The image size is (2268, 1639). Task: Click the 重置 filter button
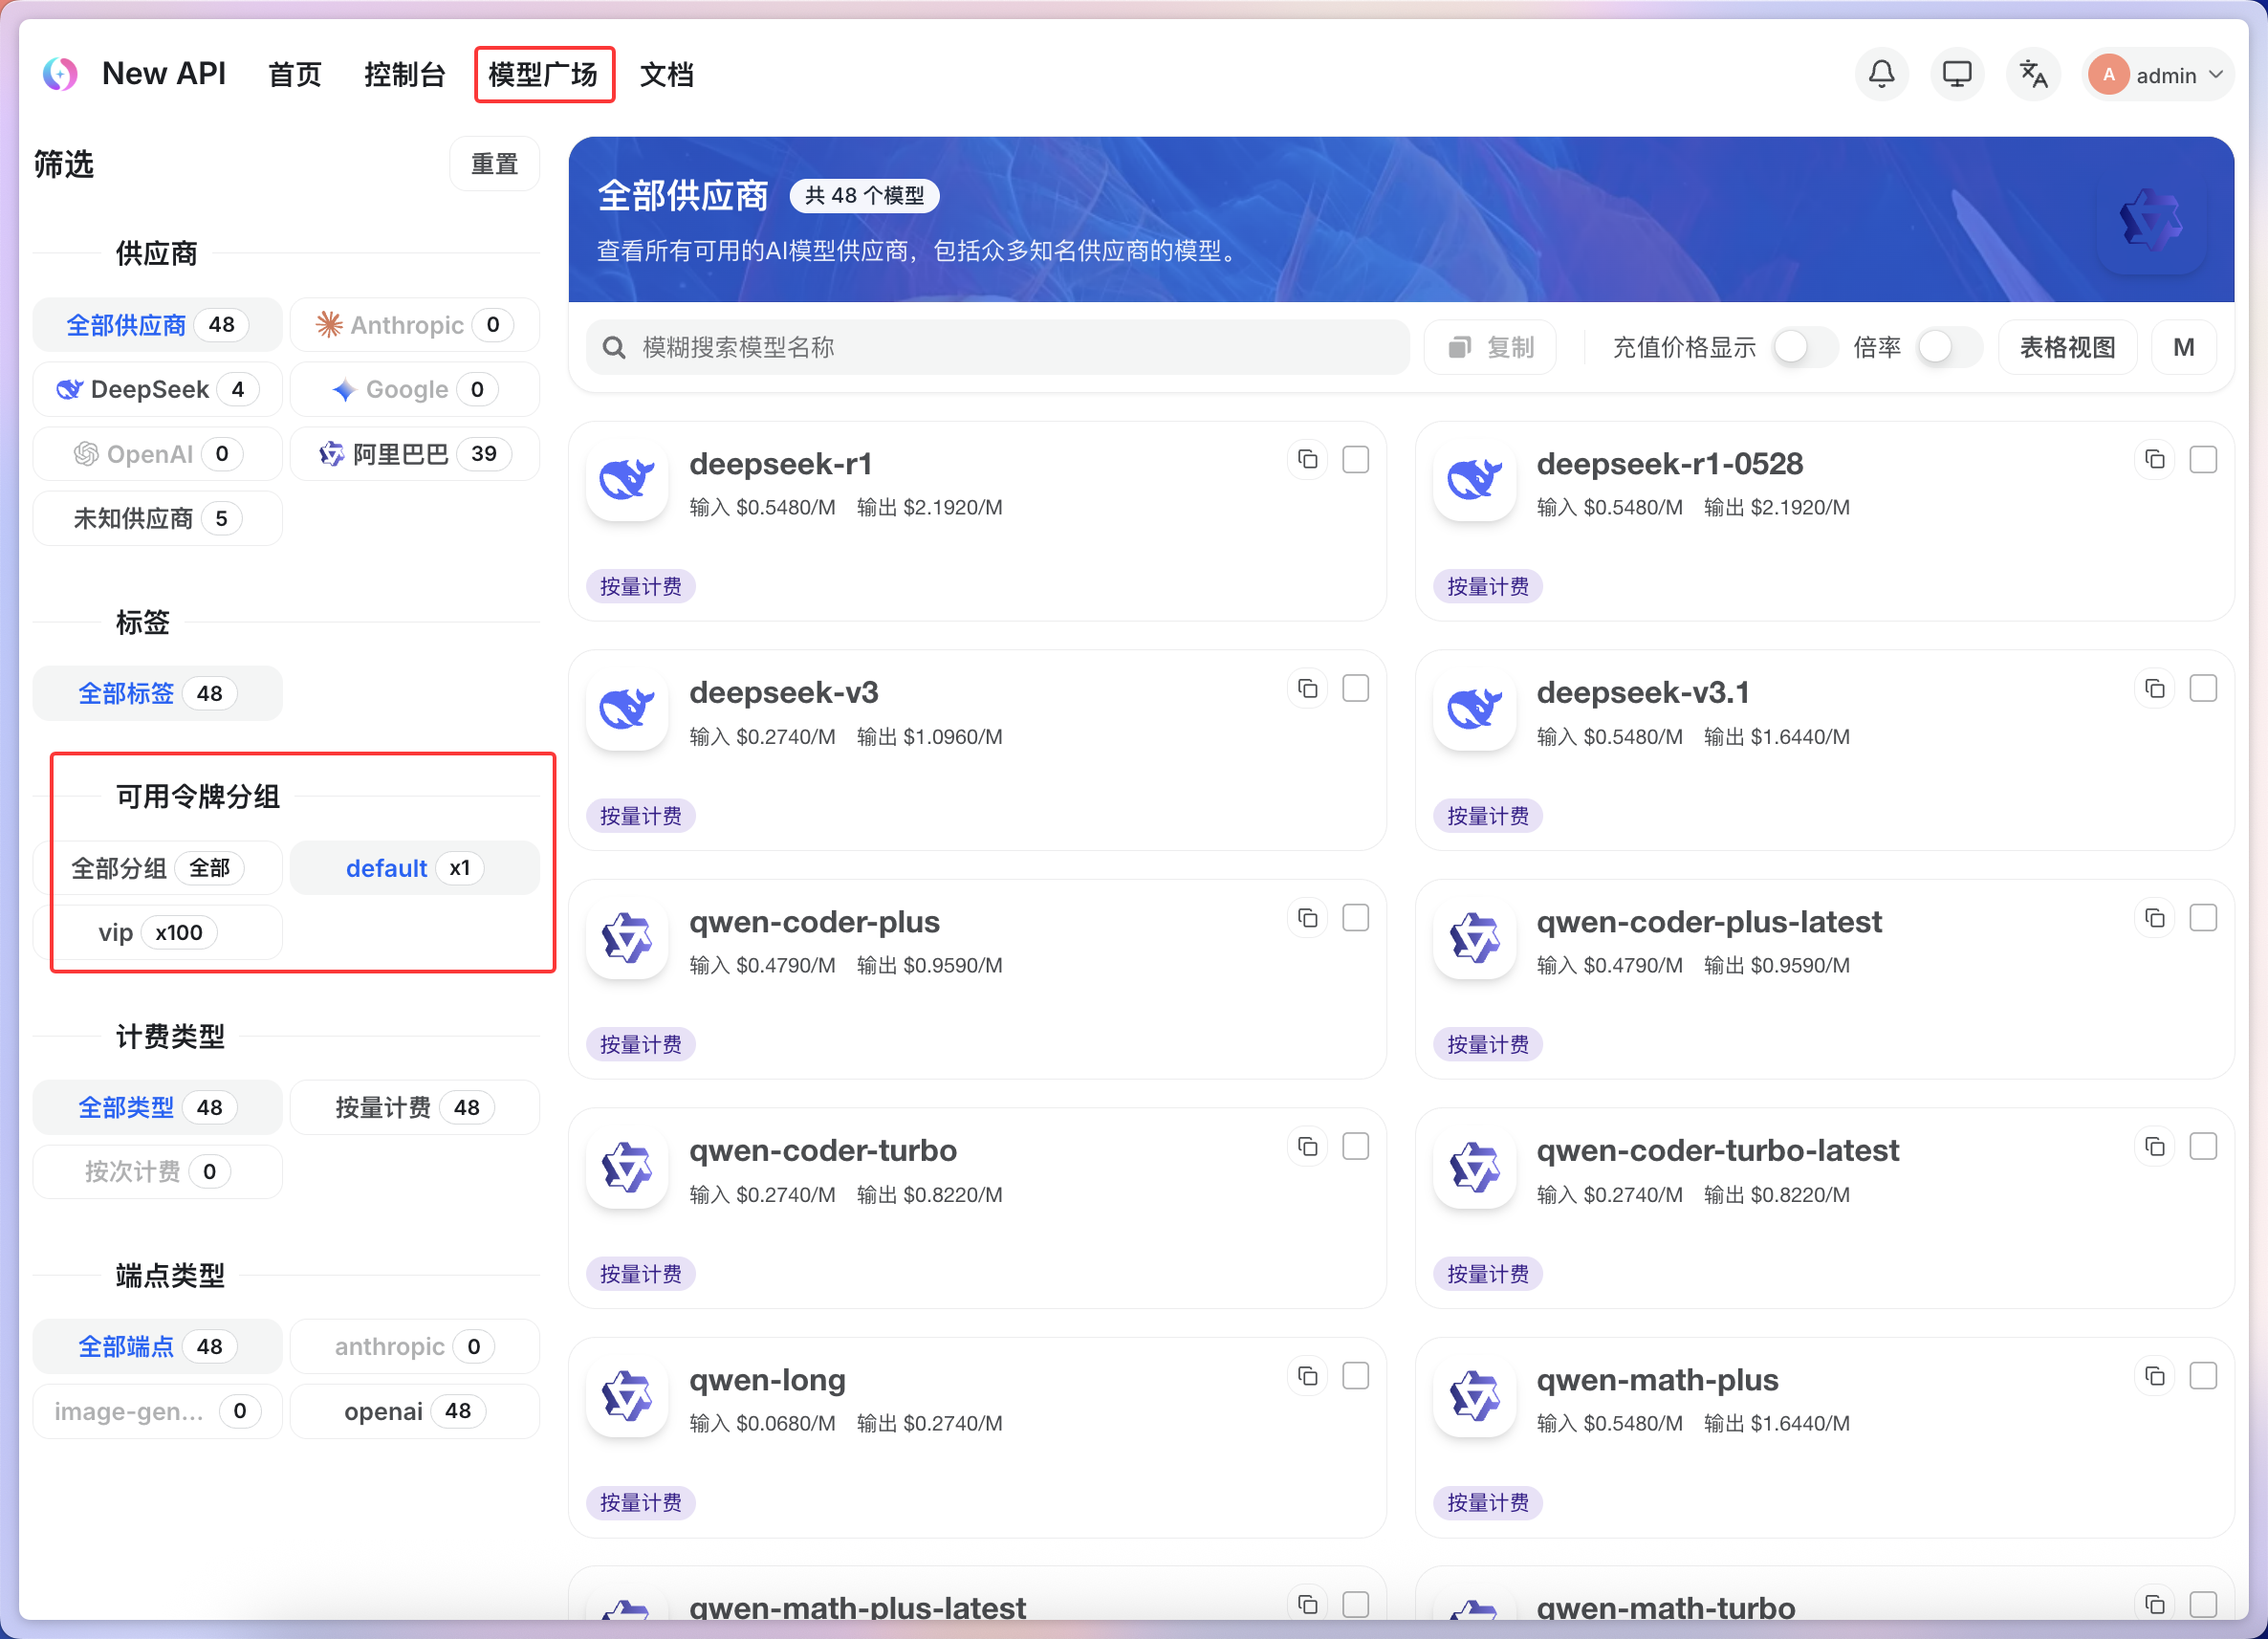tap(495, 164)
